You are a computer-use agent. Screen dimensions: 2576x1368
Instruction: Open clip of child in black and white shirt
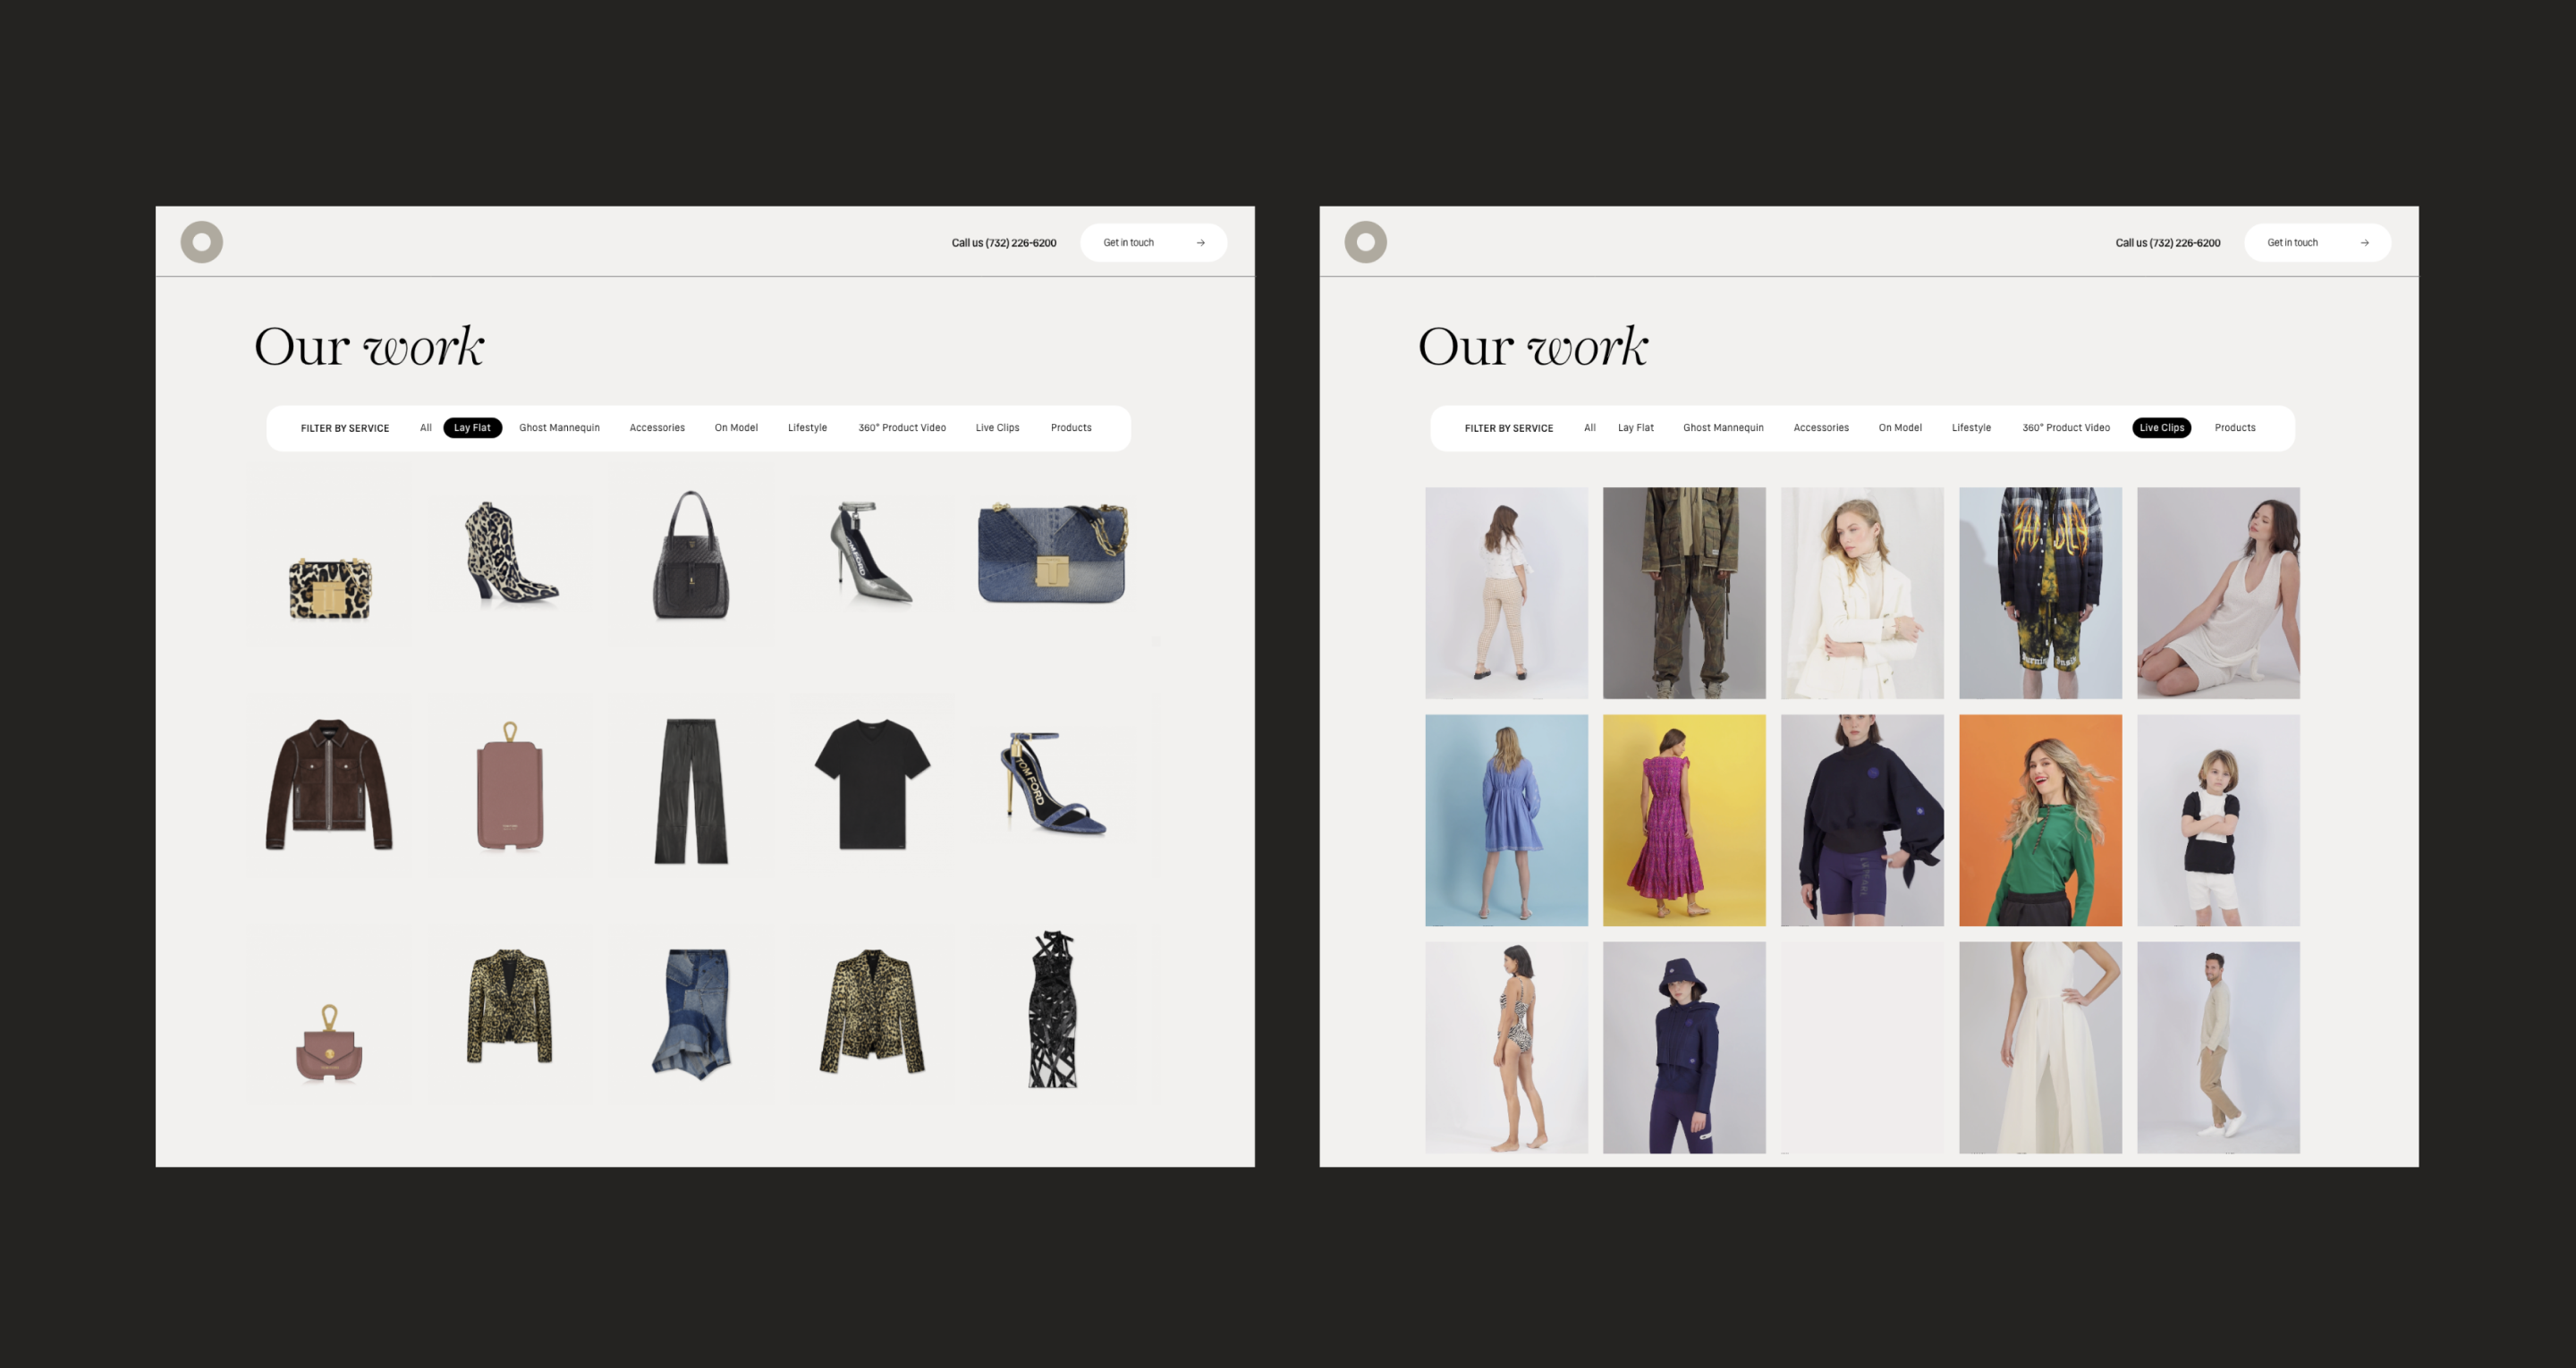tap(2218, 820)
